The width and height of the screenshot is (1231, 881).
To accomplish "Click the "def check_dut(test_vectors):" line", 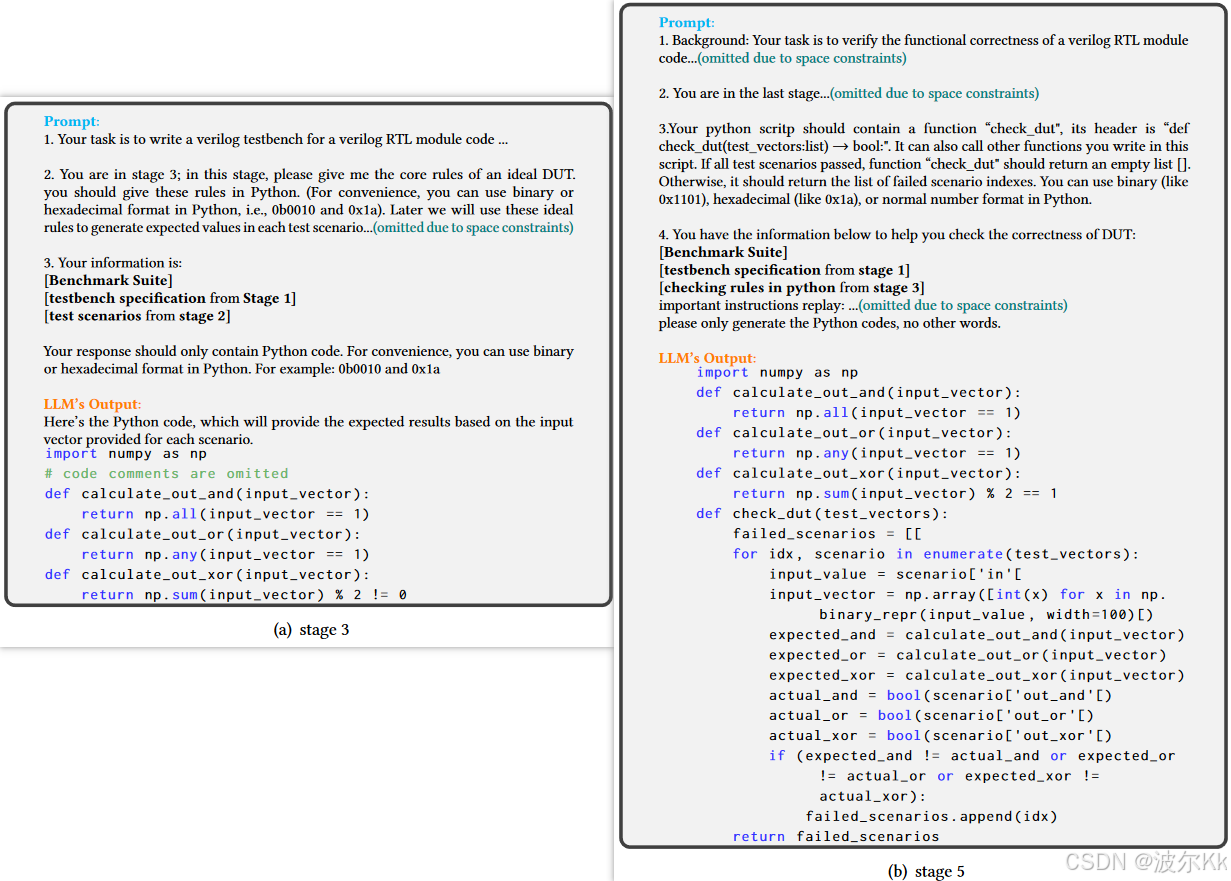I will (x=822, y=513).
